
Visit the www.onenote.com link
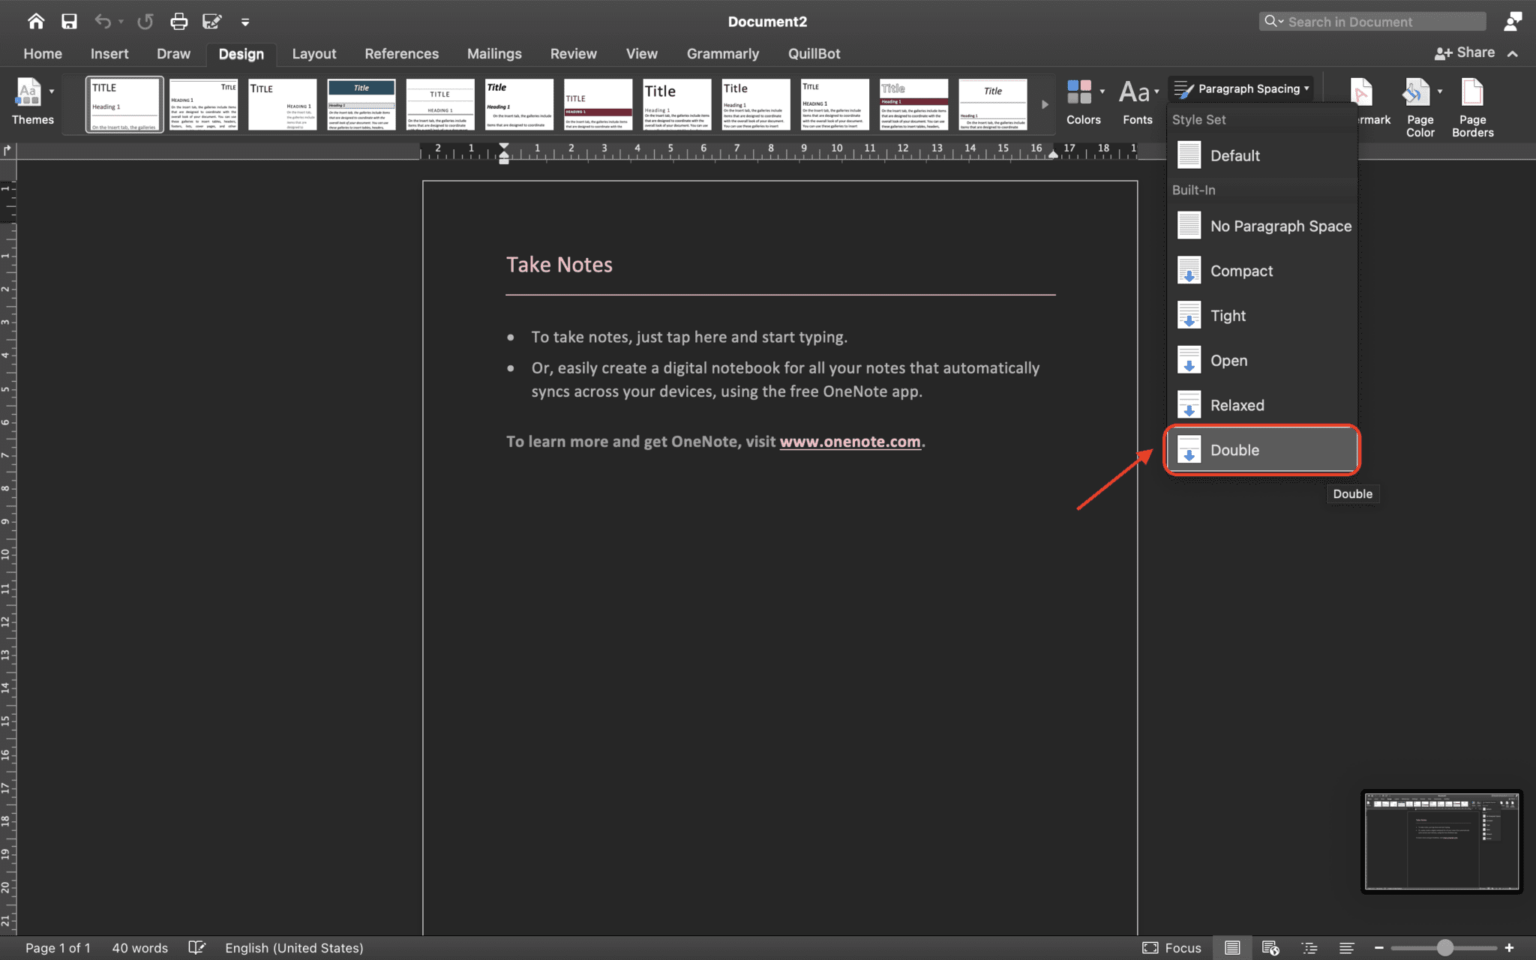(850, 441)
